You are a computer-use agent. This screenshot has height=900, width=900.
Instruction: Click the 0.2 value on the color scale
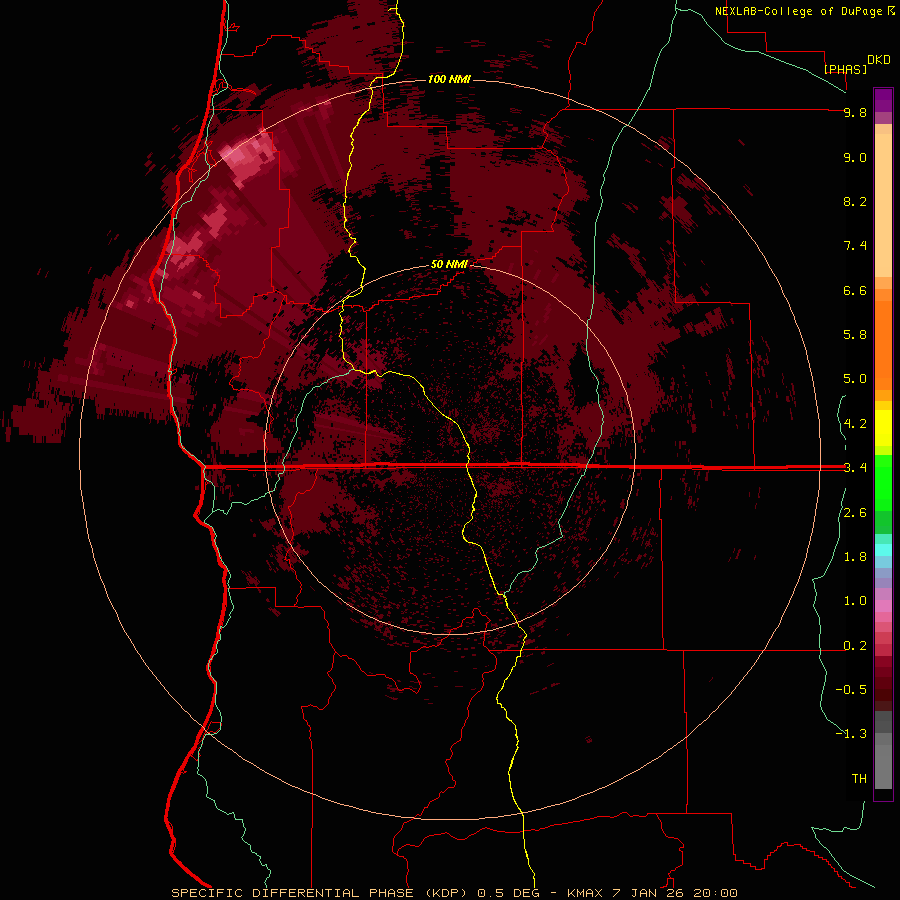(855, 646)
